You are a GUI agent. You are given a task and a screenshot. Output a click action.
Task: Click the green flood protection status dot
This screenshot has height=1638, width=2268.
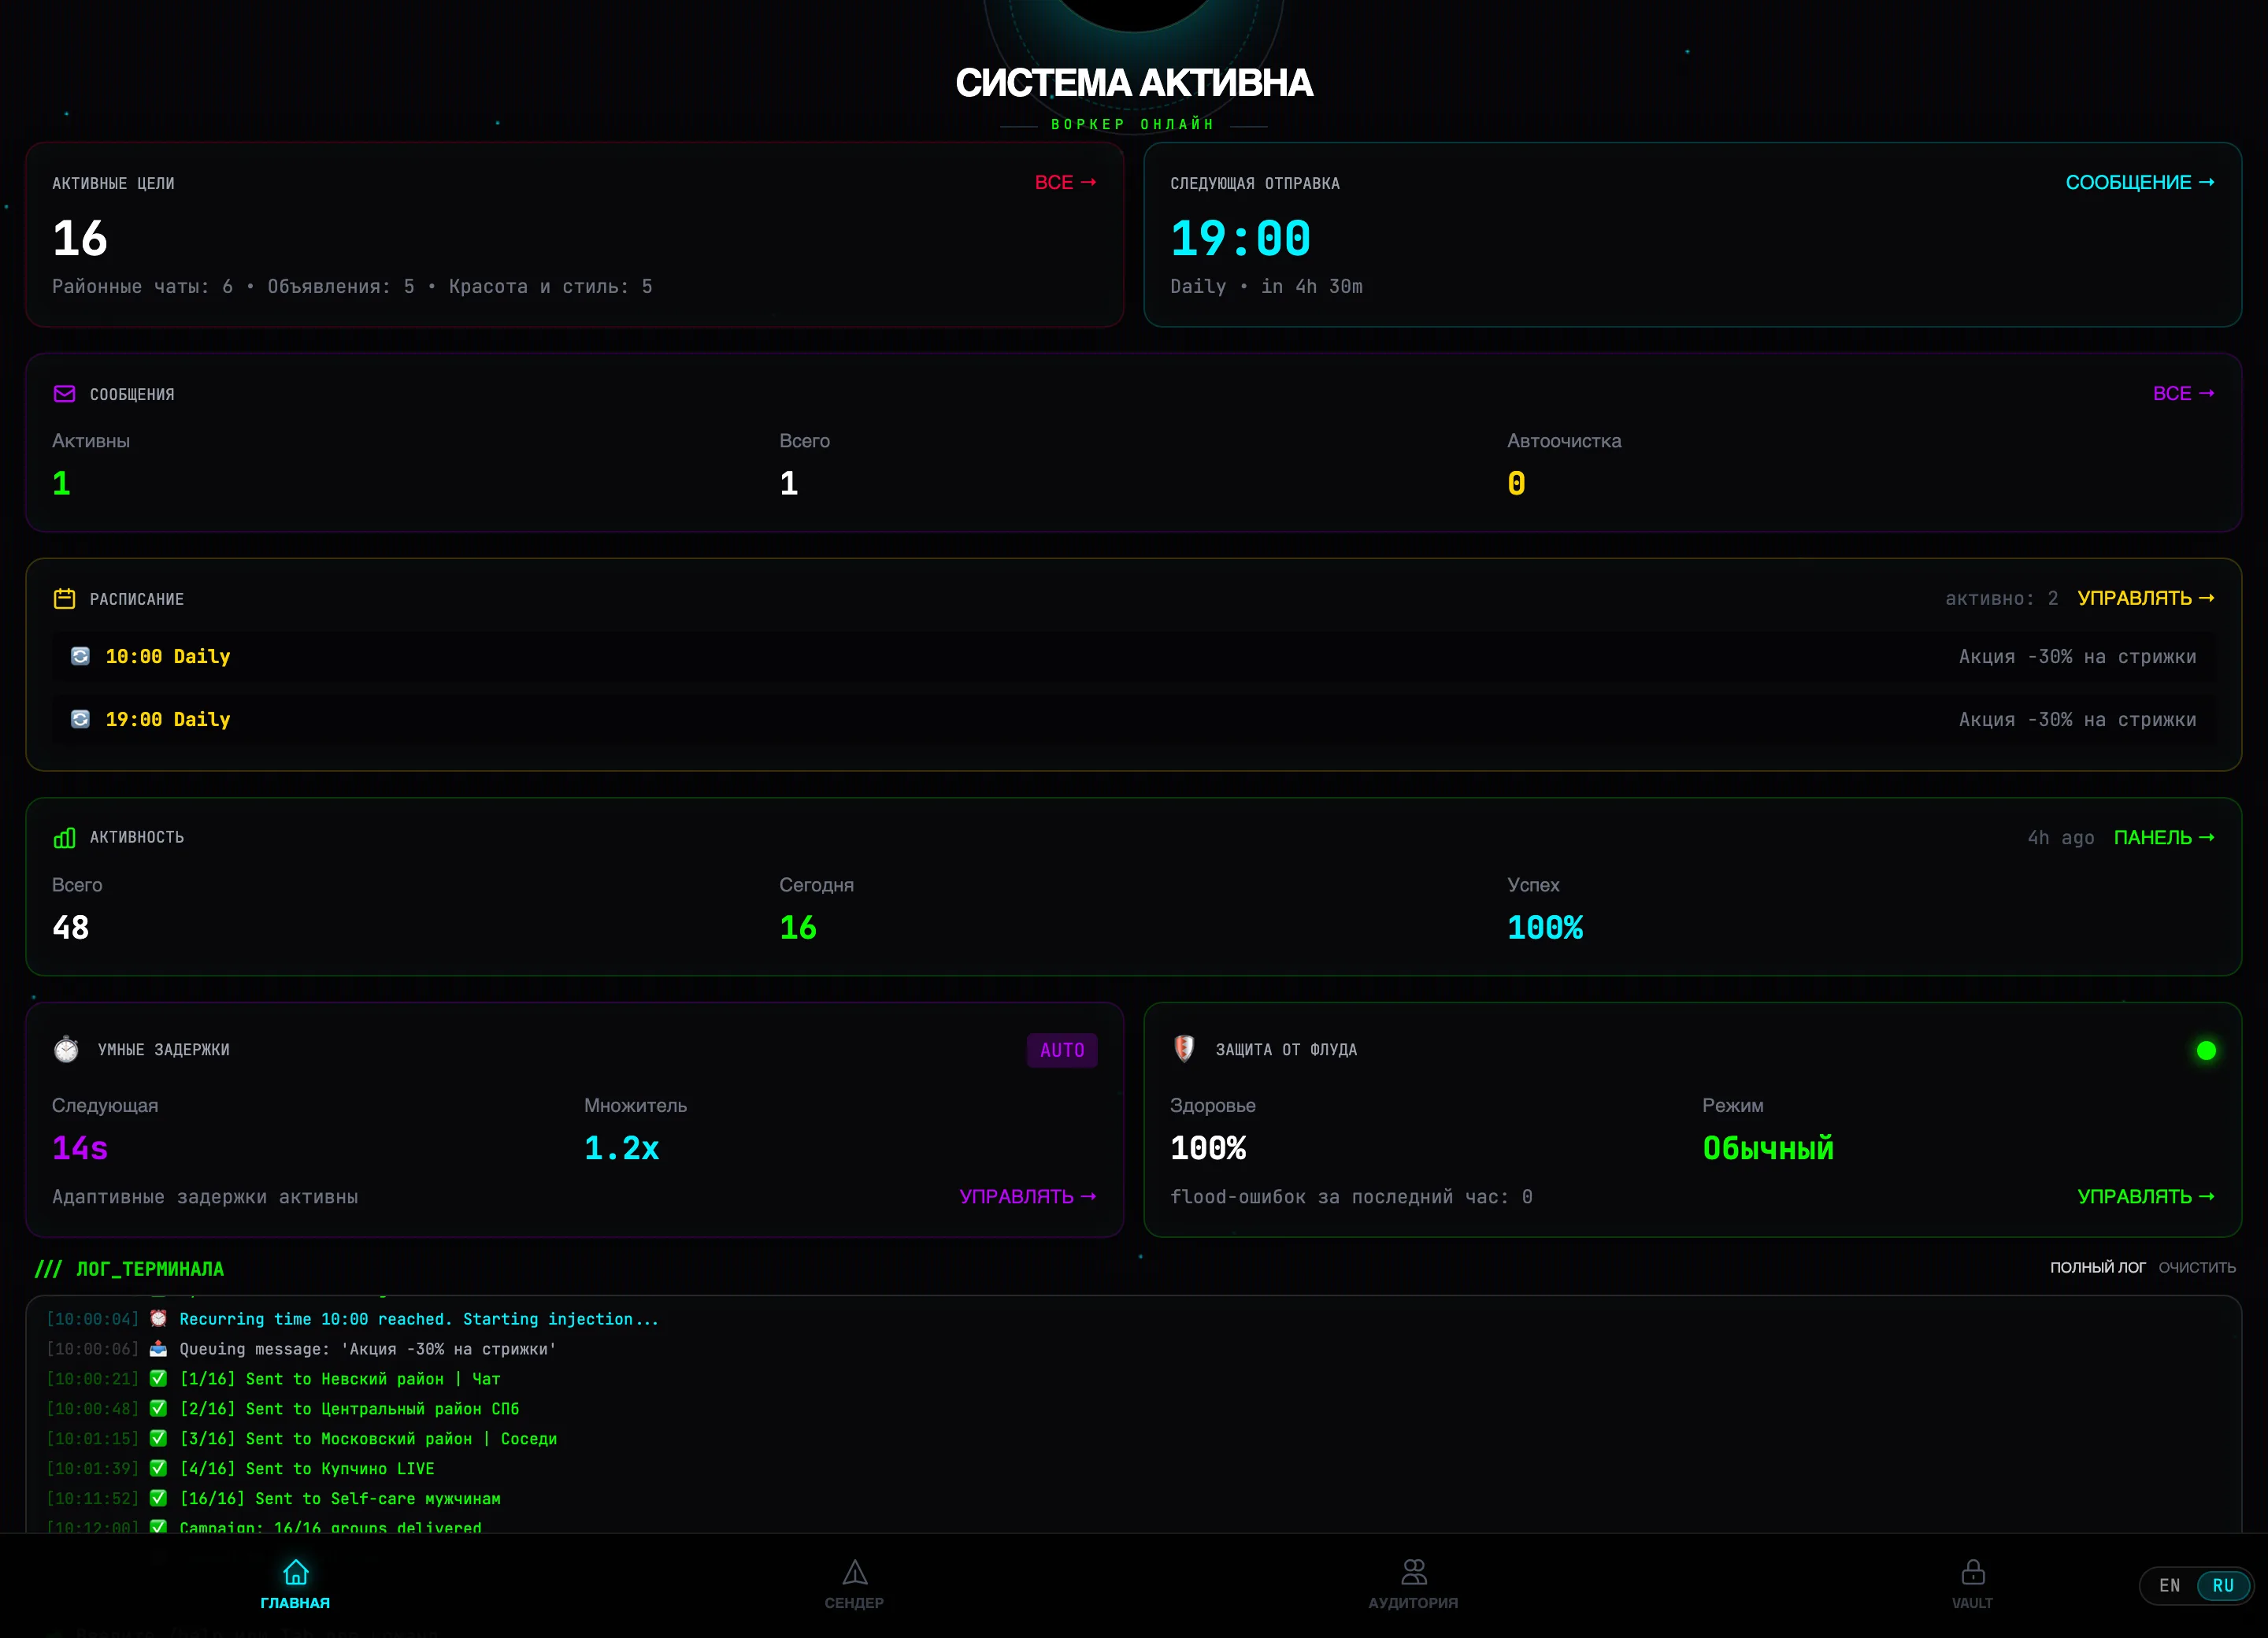[x=2205, y=1050]
